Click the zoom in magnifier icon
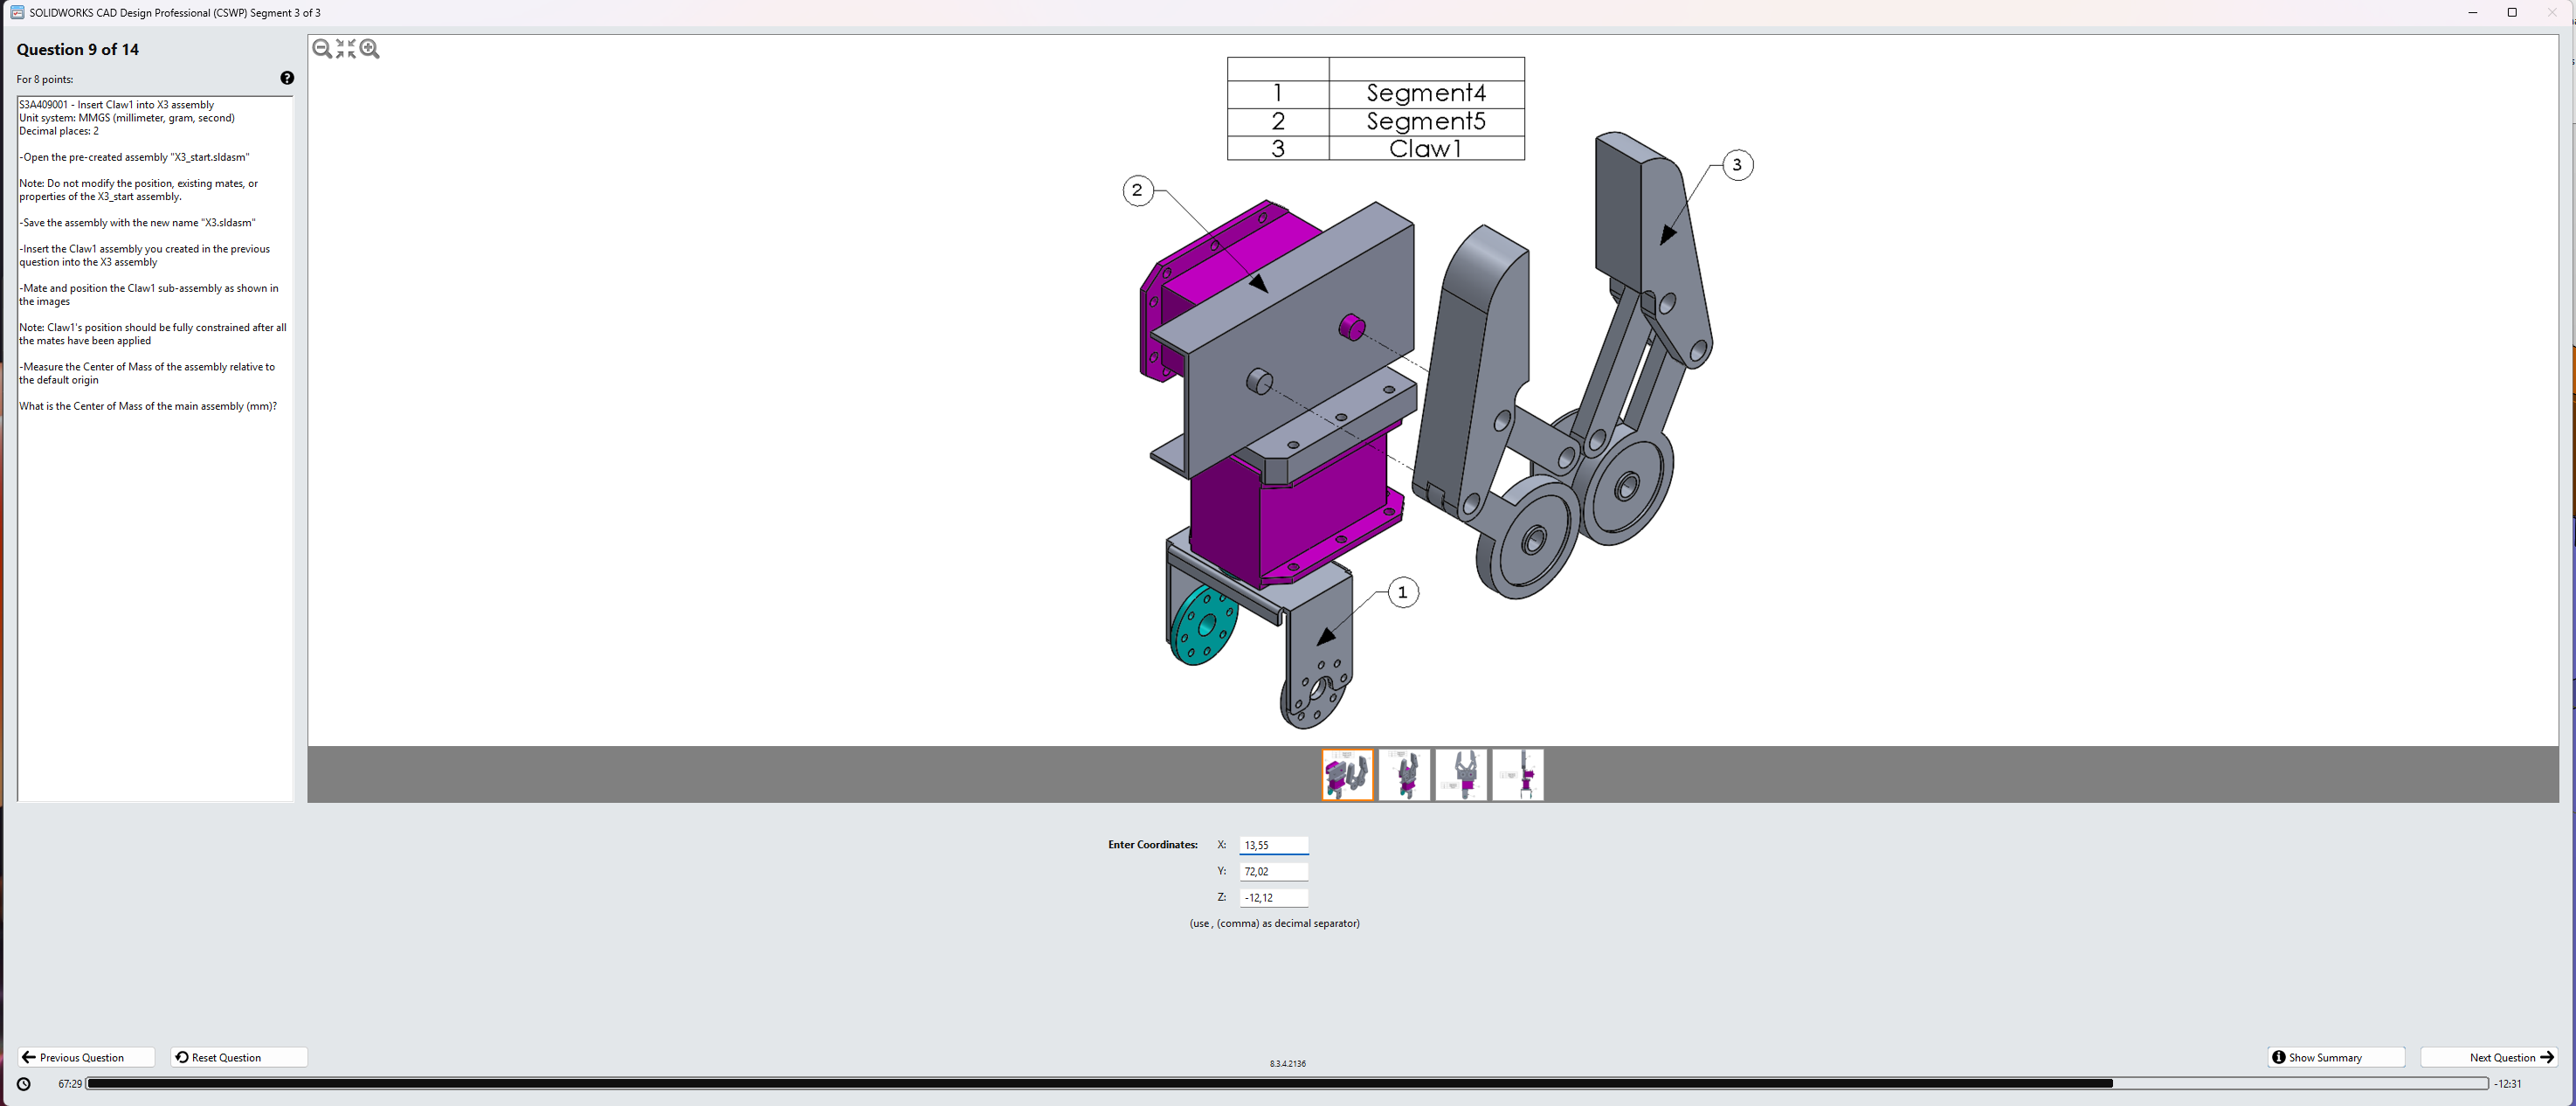 coord(370,49)
